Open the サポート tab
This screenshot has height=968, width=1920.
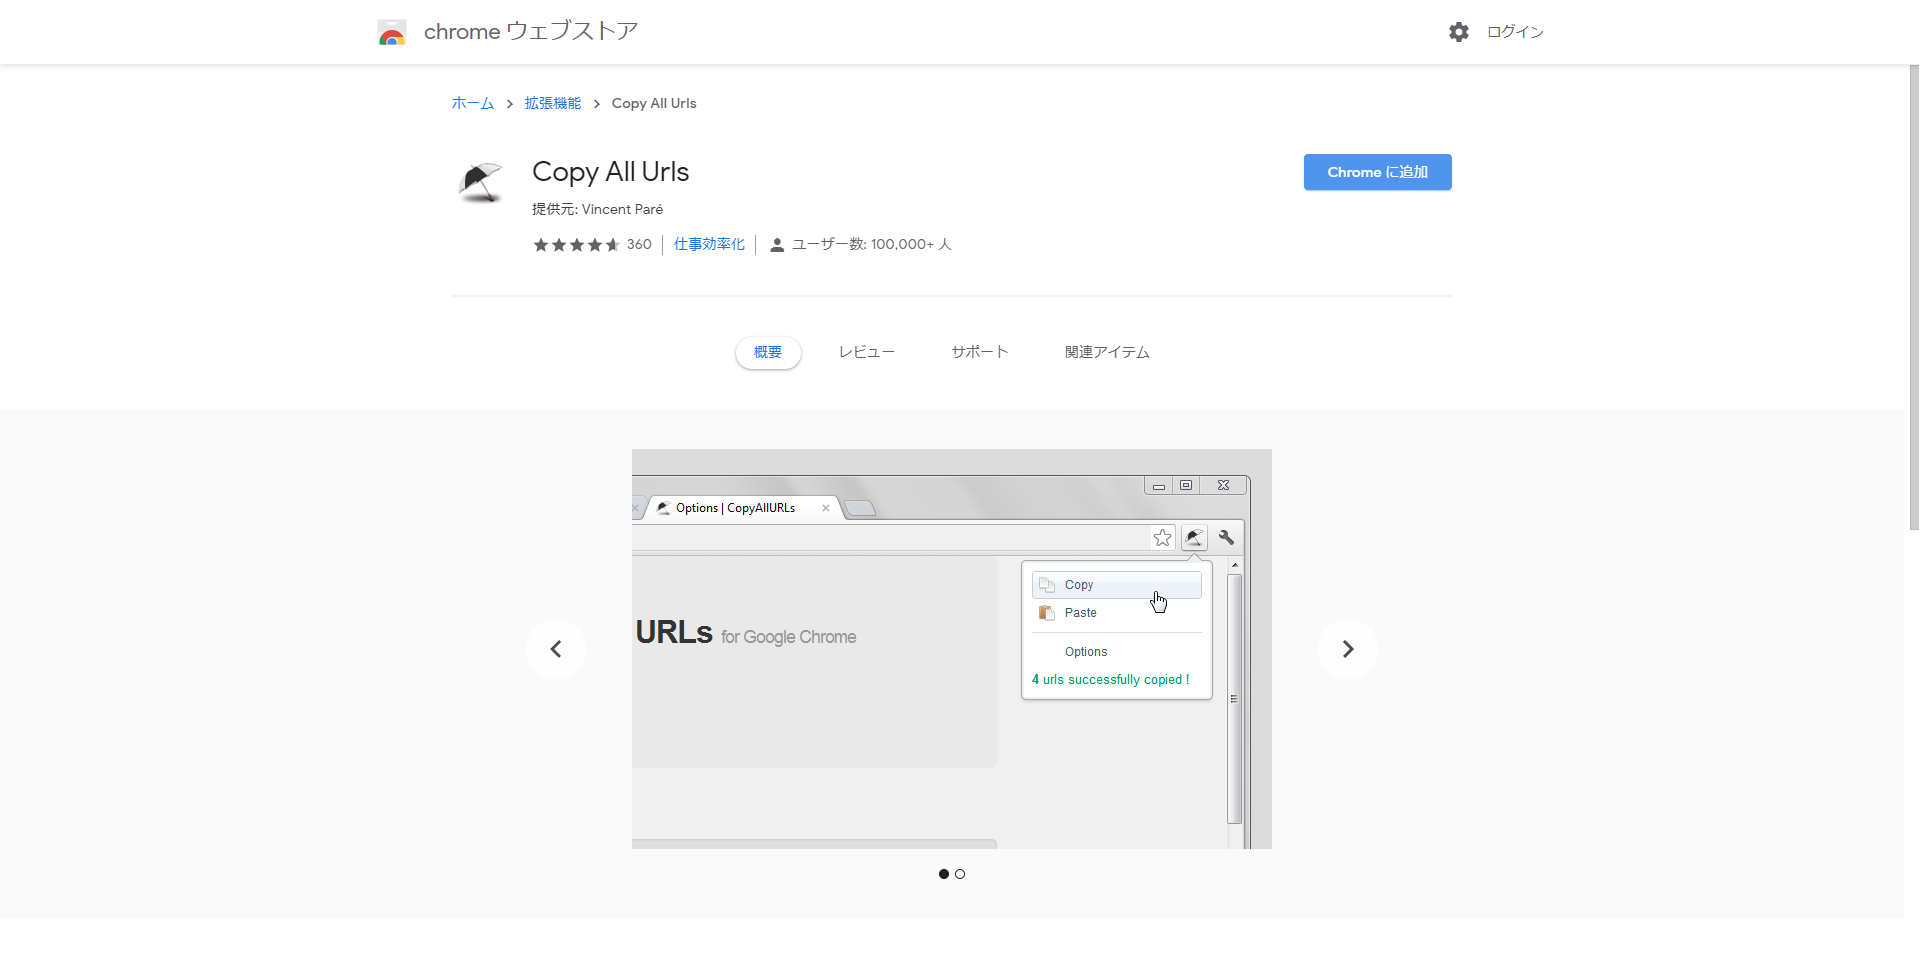click(x=979, y=352)
